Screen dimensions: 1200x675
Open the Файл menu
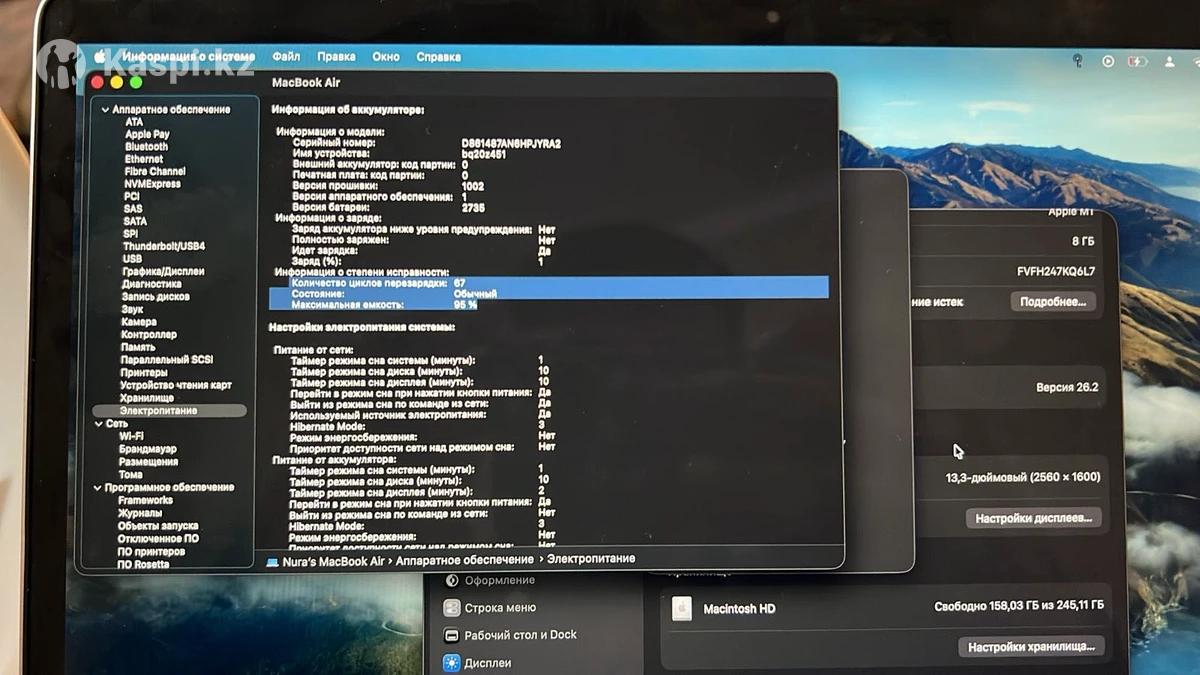pos(286,57)
